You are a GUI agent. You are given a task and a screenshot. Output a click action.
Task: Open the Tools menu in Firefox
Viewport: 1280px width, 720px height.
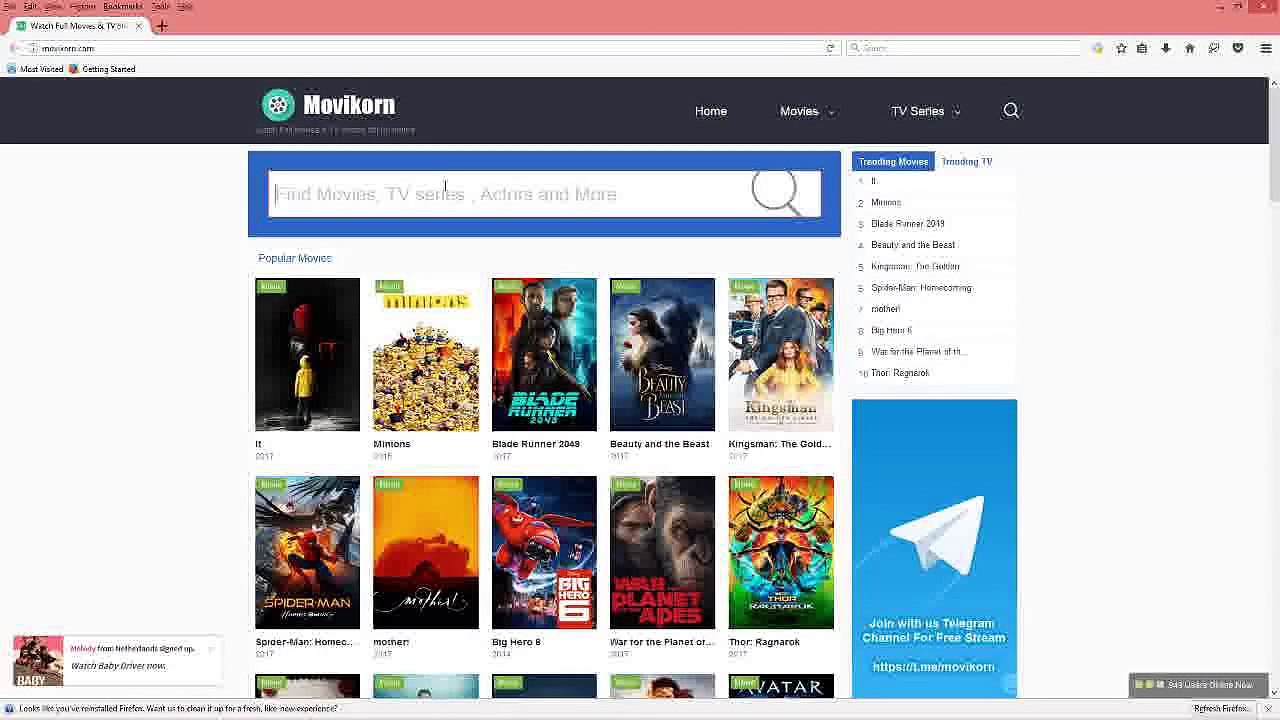160,6
